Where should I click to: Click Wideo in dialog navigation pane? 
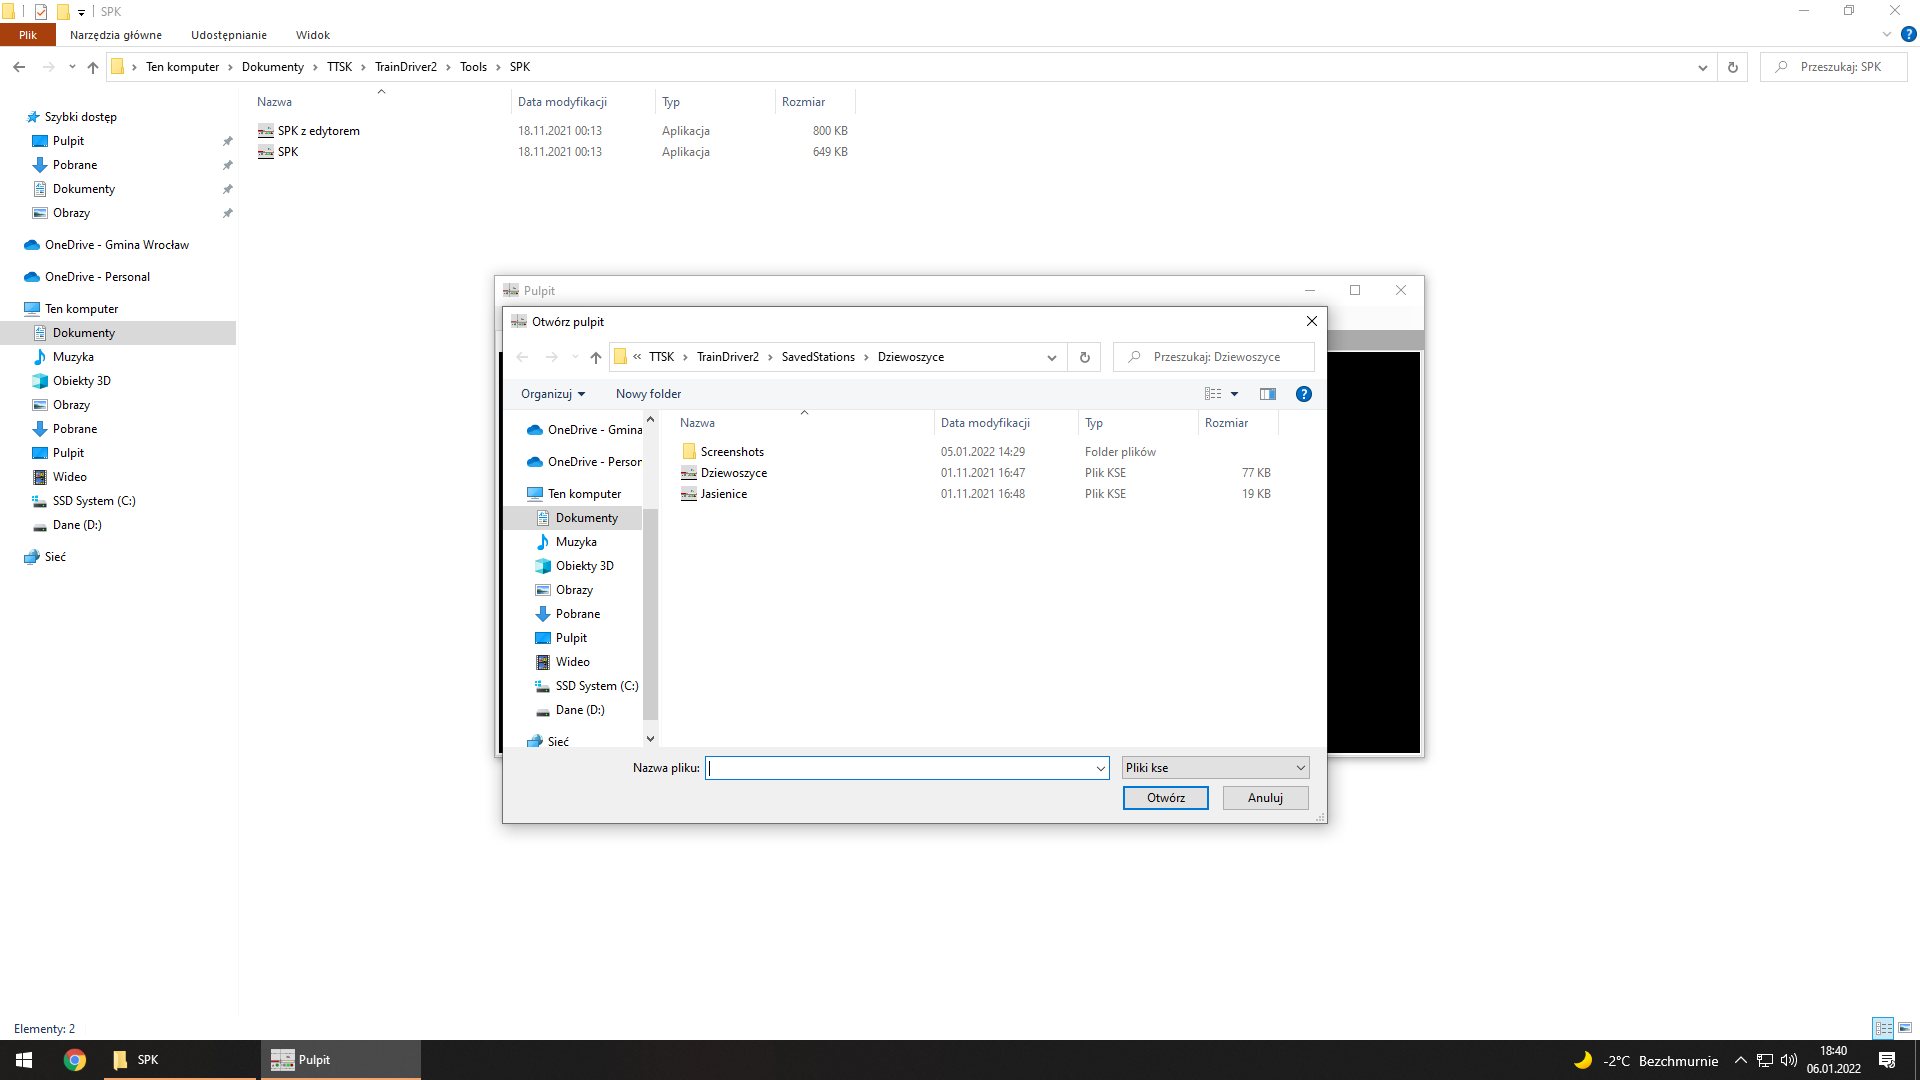[572, 662]
